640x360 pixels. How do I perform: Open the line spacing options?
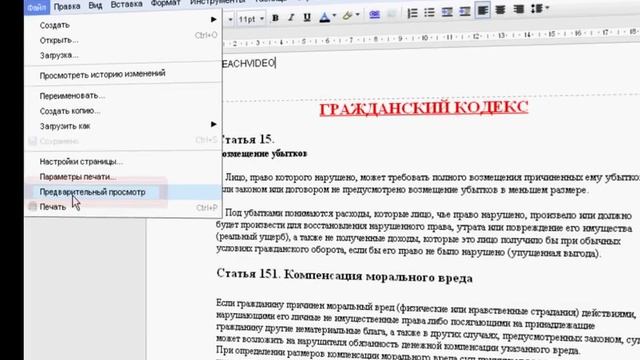[x=539, y=8]
